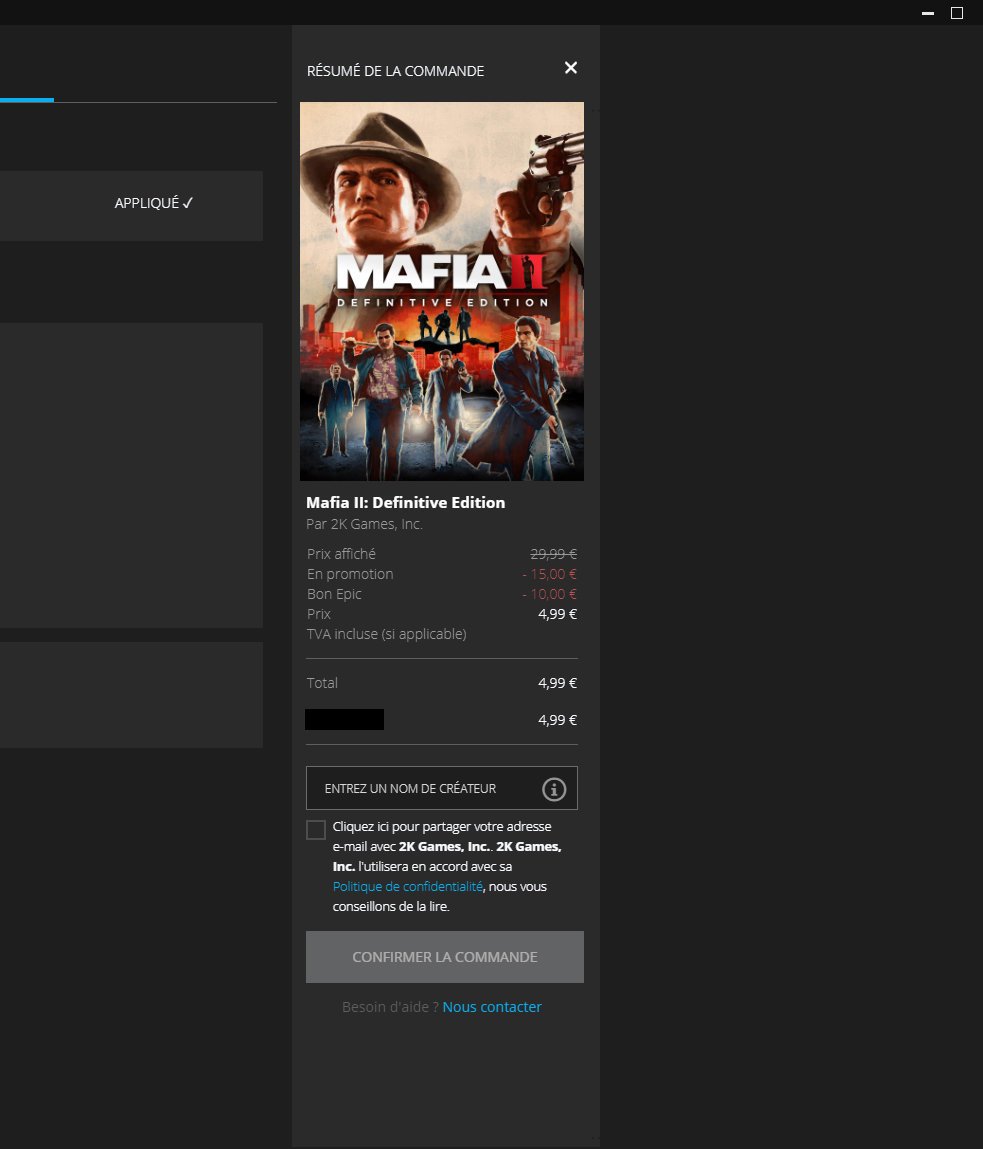Minimize the Epic Games window
Image resolution: width=983 pixels, height=1149 pixels.
(928, 13)
